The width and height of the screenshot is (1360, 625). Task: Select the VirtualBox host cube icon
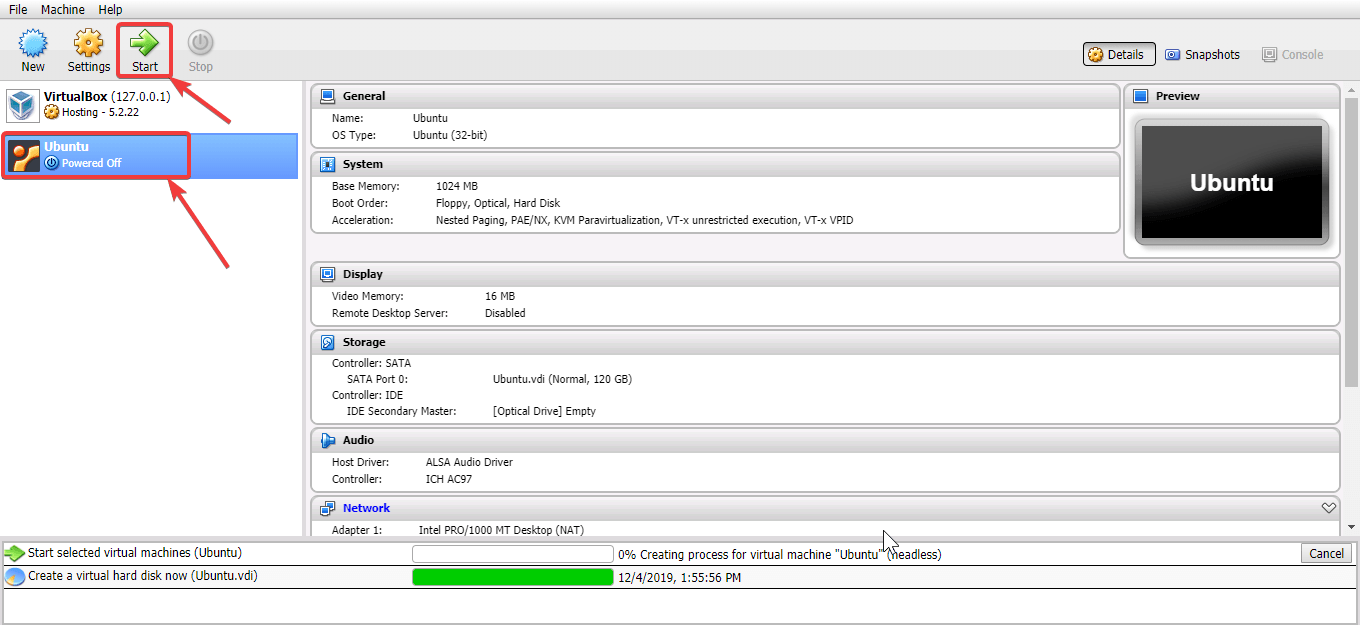[22, 105]
